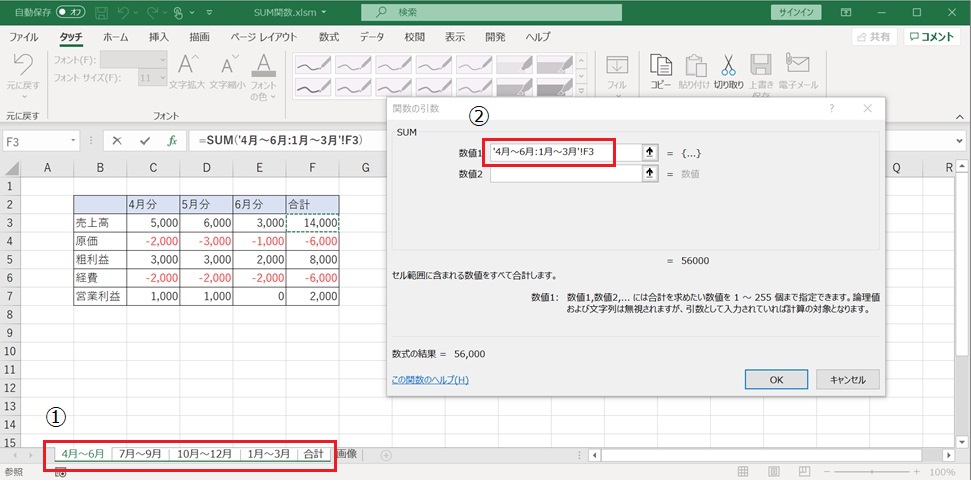Click 数値2 range selector arrow icon
This screenshot has height=482, width=971.
(649, 173)
